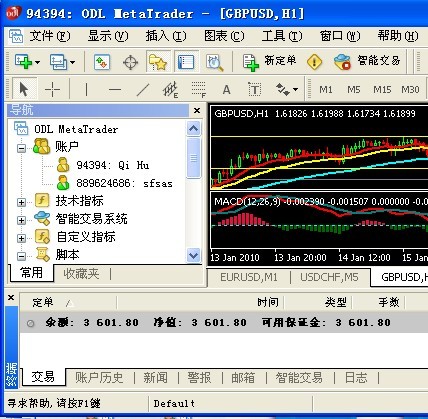Close the terminal panel
The width and height of the screenshot is (428, 419).
click(11, 298)
